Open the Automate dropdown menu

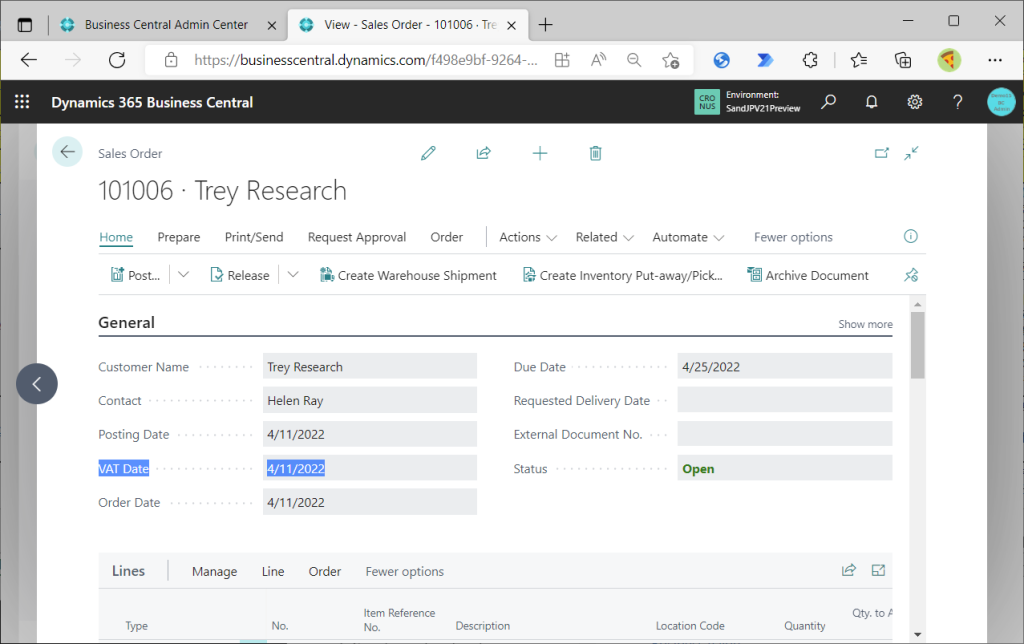coord(688,237)
